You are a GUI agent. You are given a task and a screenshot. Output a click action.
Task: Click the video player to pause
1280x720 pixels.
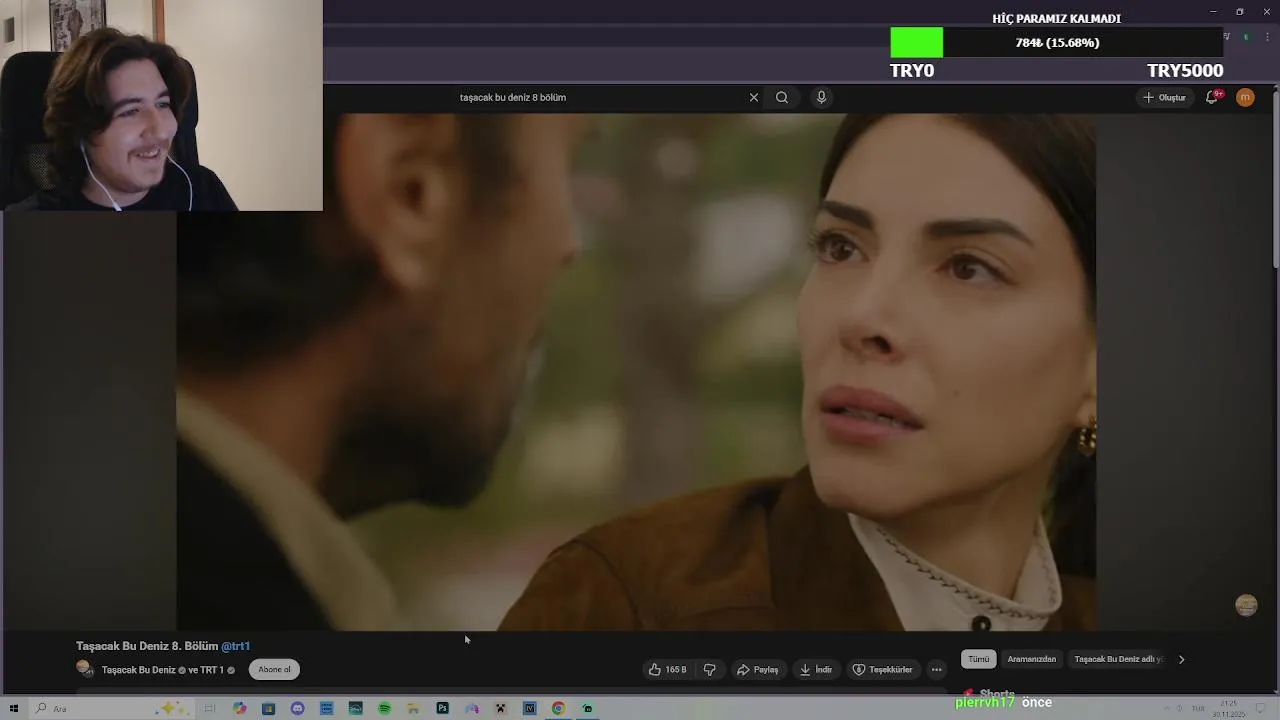[x=636, y=371]
